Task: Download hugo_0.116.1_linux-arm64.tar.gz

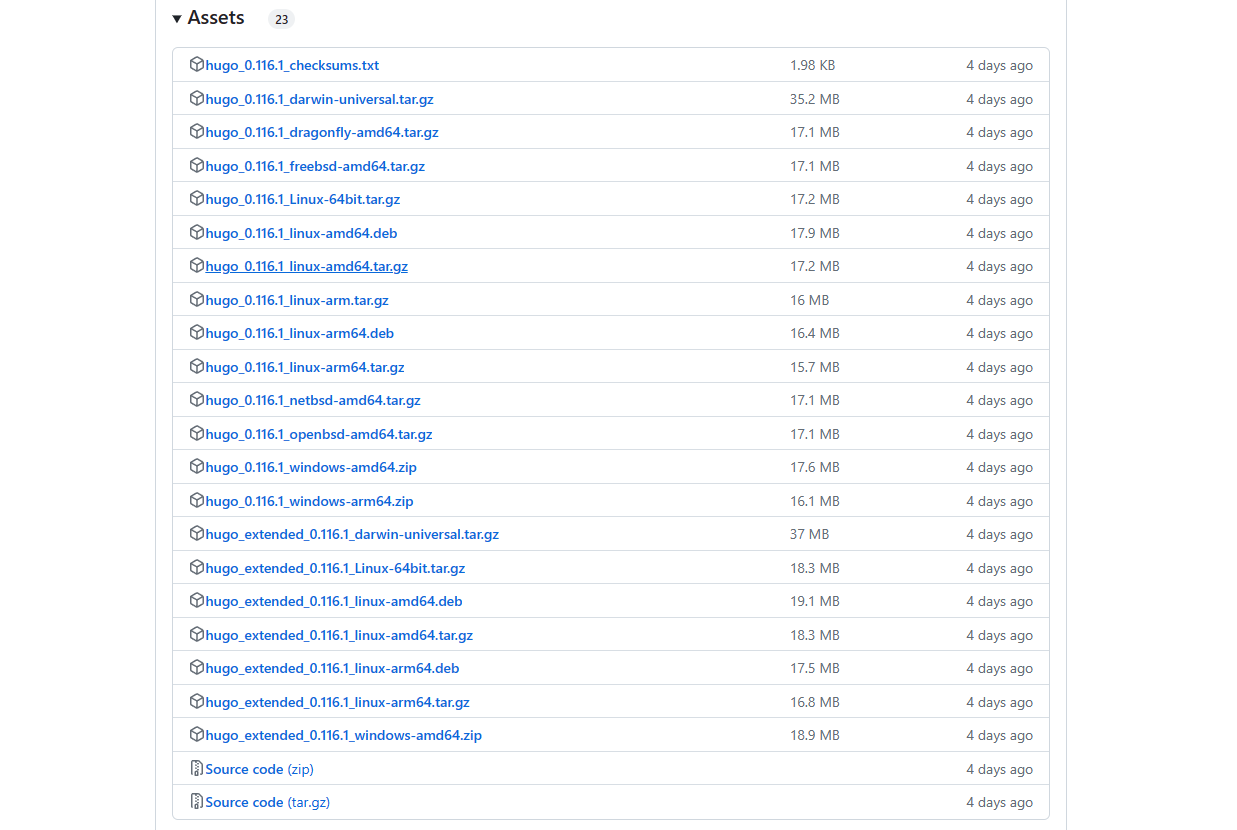Action: pyautogui.click(x=305, y=367)
